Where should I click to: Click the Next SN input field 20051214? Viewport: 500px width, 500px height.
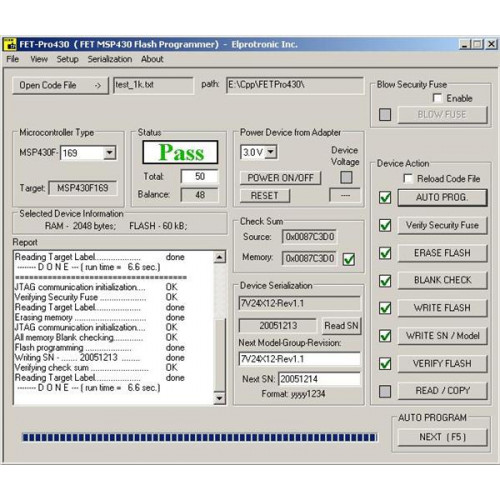click(319, 379)
